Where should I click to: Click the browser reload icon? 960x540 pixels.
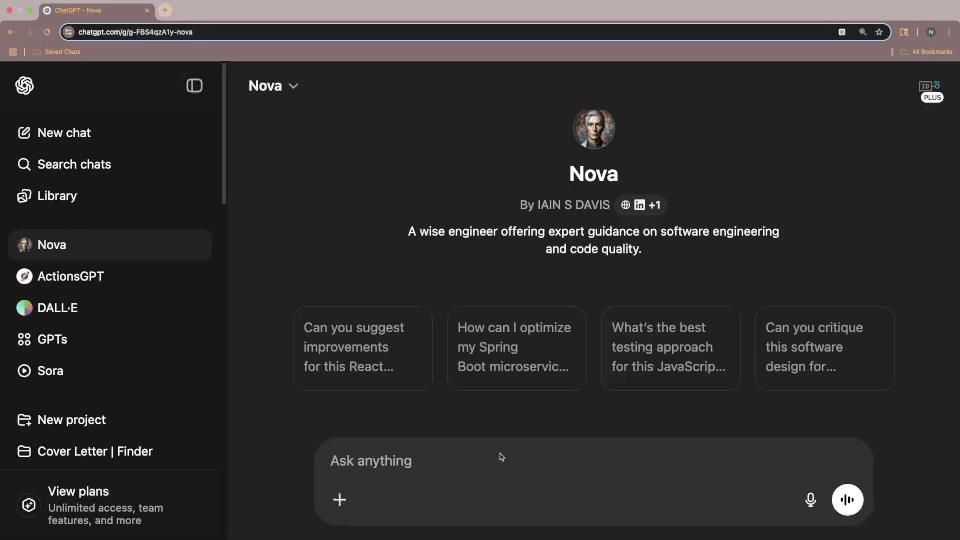coord(47,32)
